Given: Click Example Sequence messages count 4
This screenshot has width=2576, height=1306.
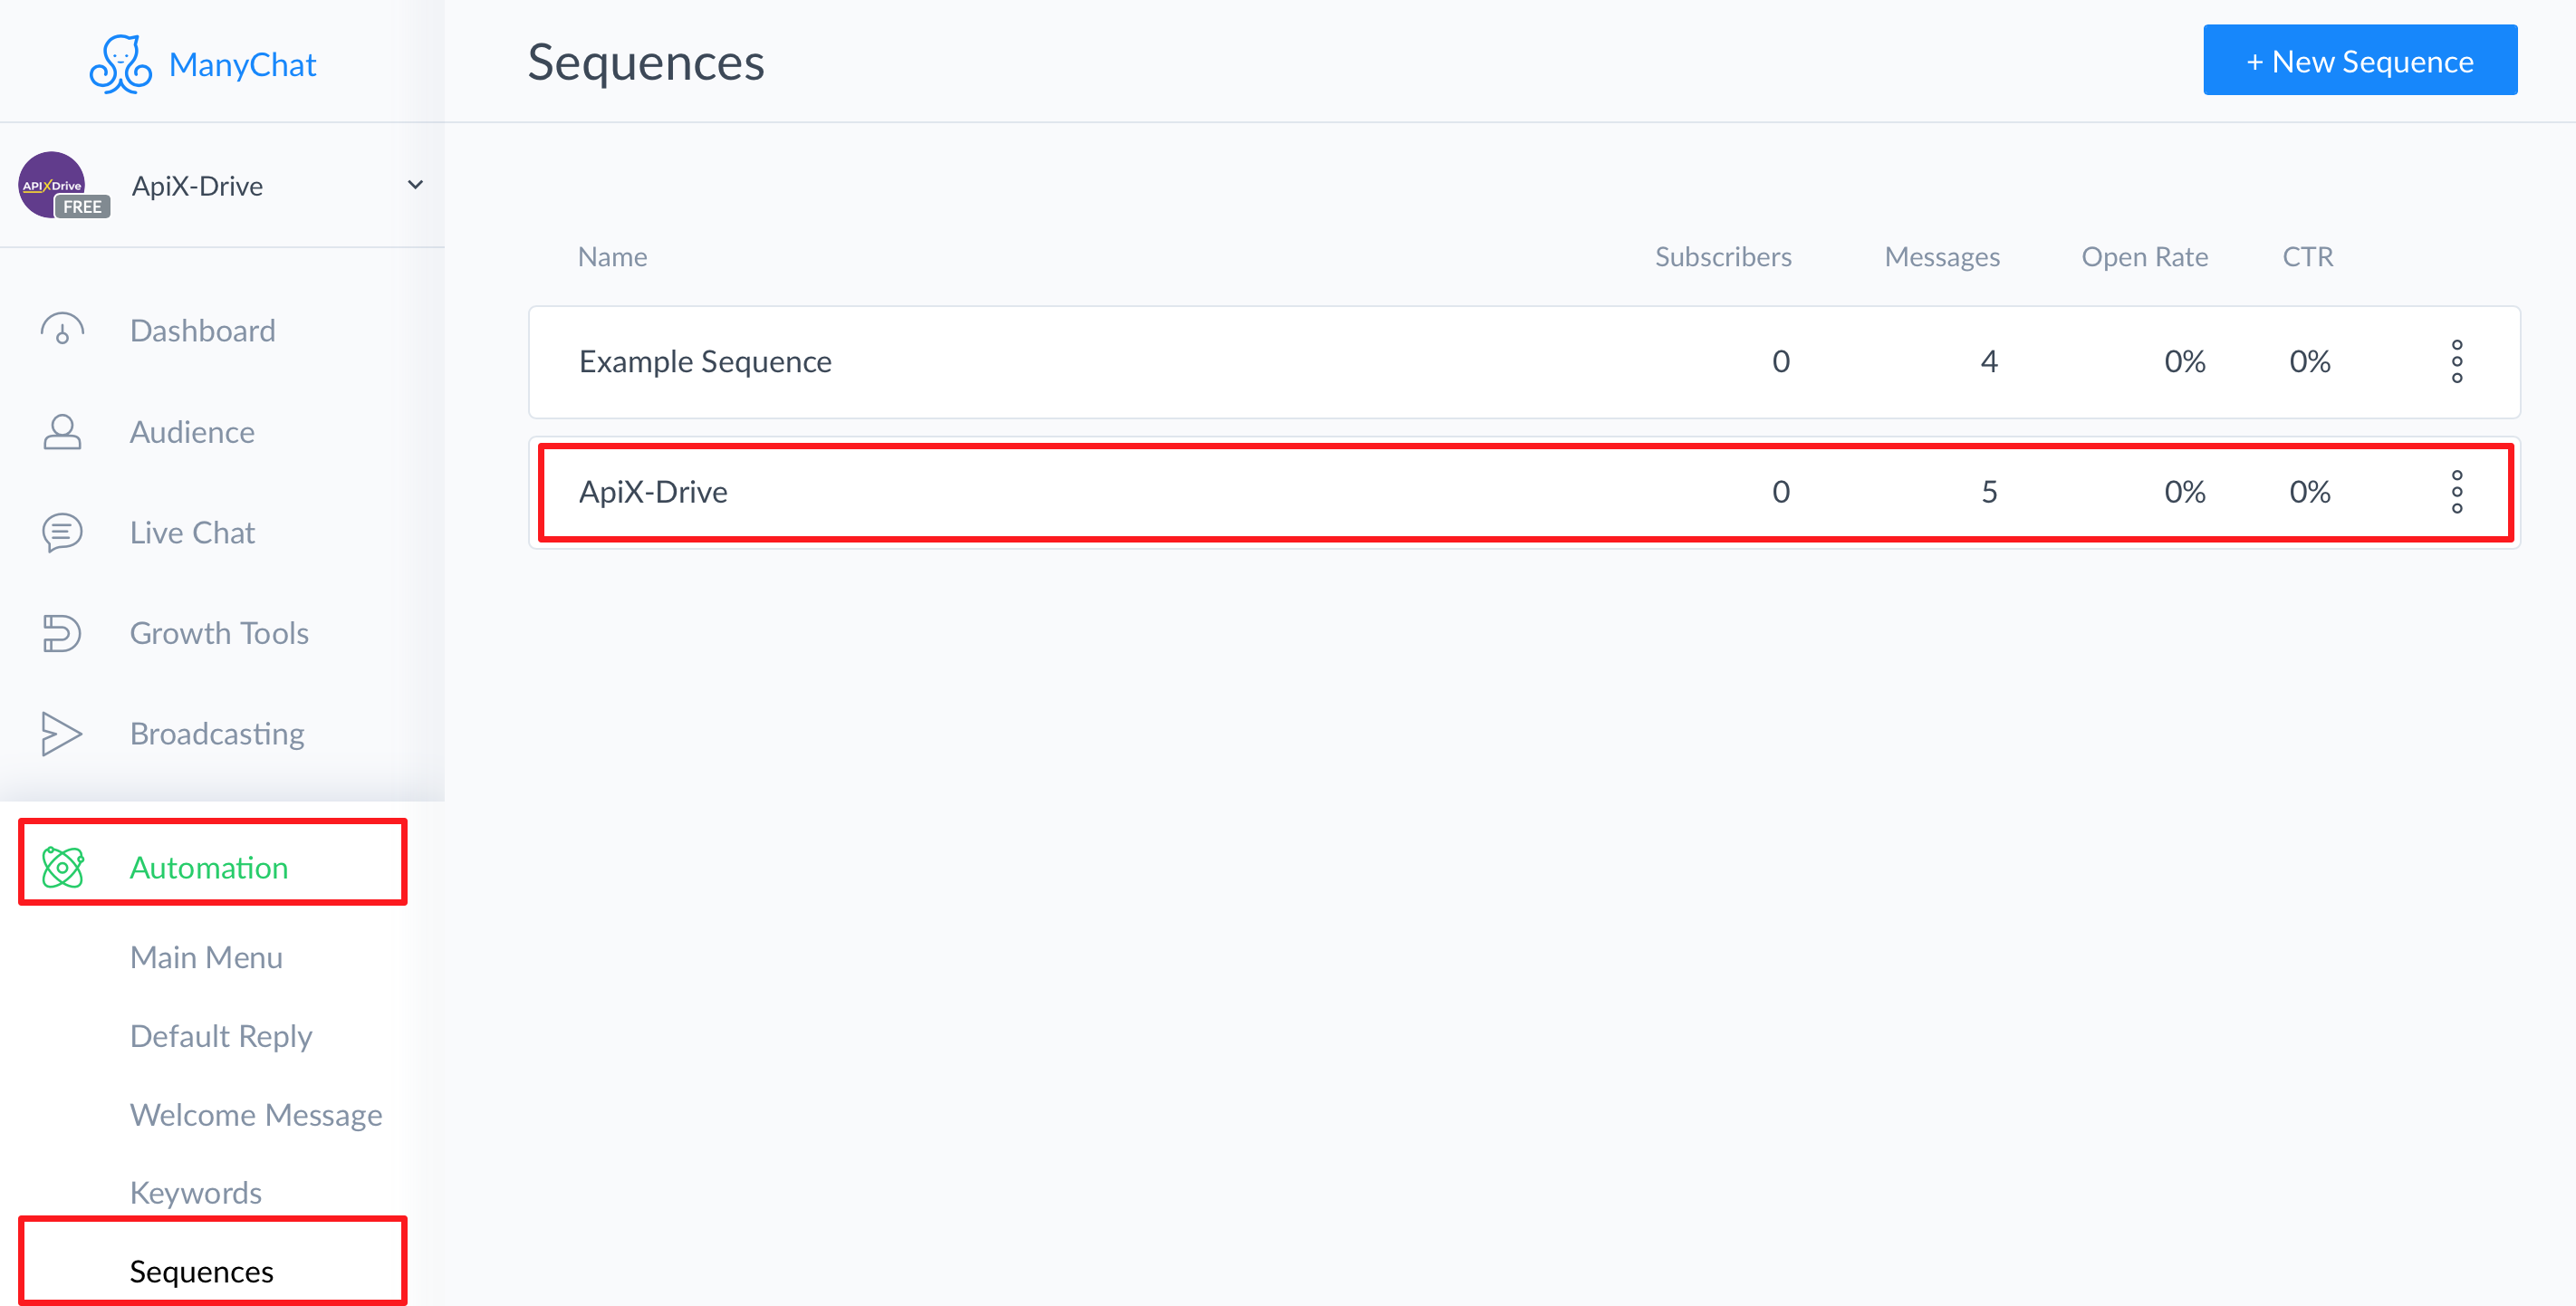Looking at the screenshot, I should [1989, 361].
